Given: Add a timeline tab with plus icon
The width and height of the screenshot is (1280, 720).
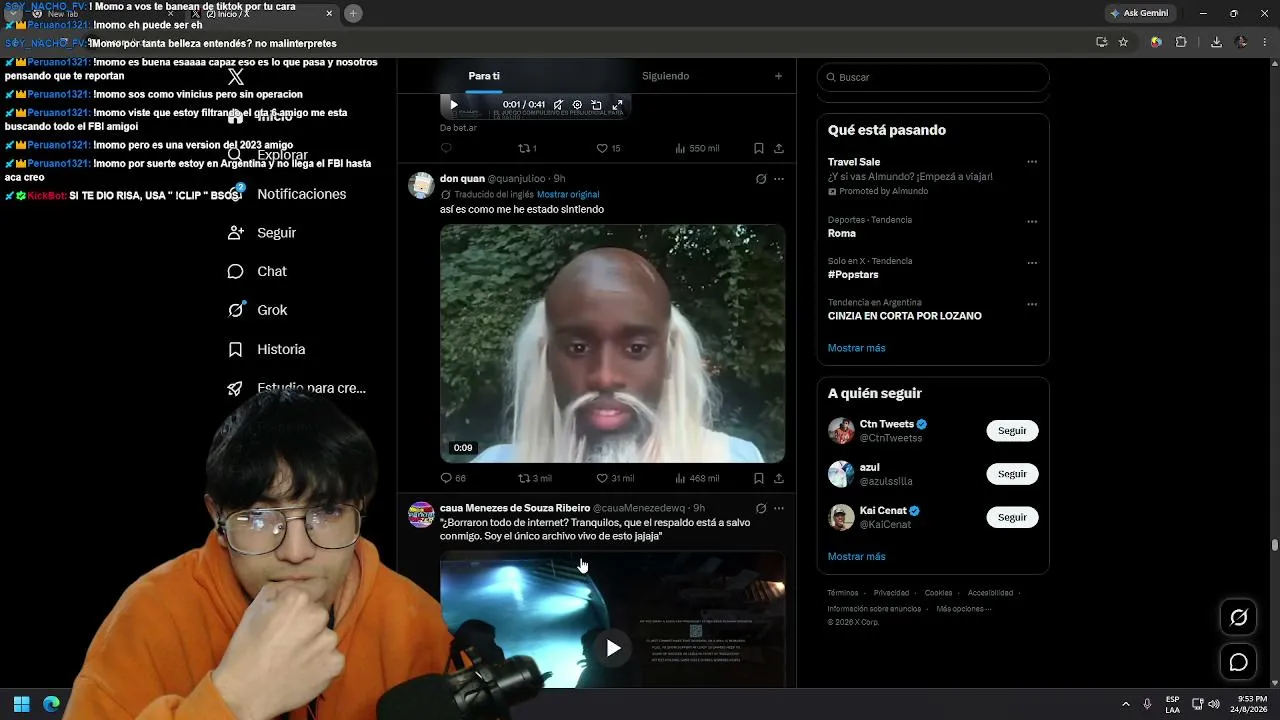Looking at the screenshot, I should click(x=779, y=76).
